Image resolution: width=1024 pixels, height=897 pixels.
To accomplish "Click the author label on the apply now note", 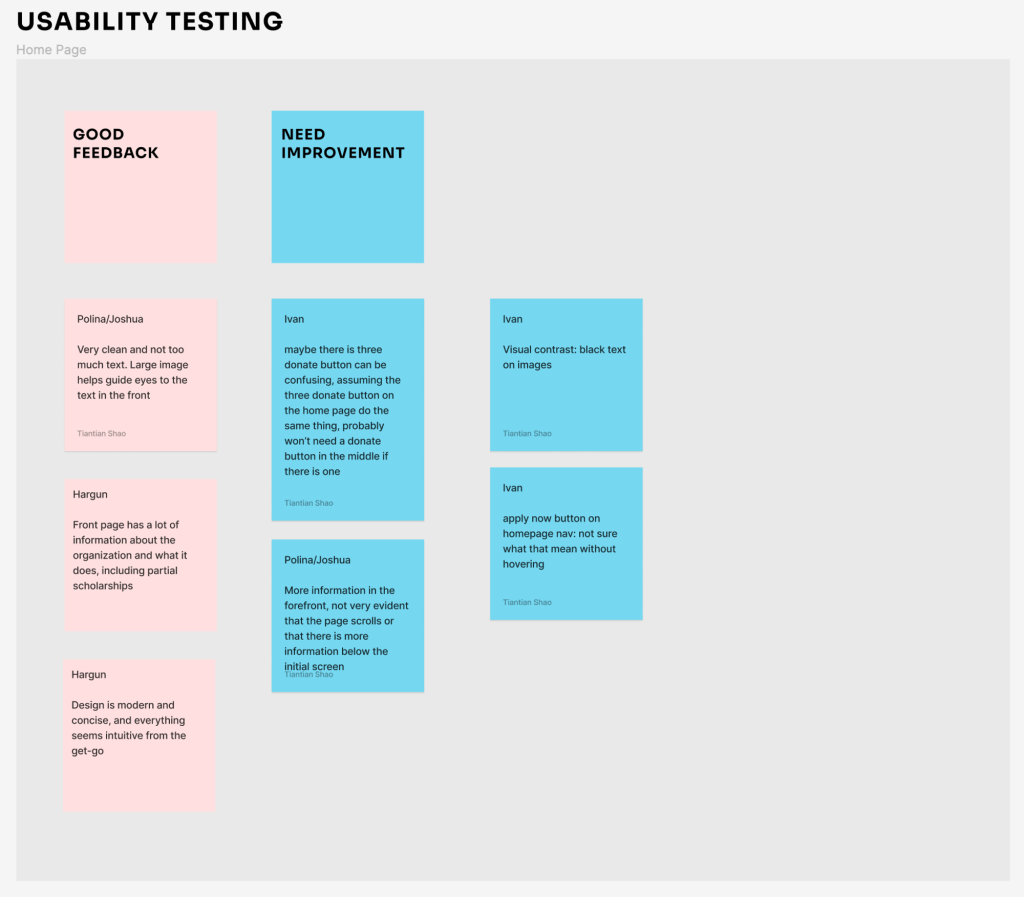I will click(527, 603).
